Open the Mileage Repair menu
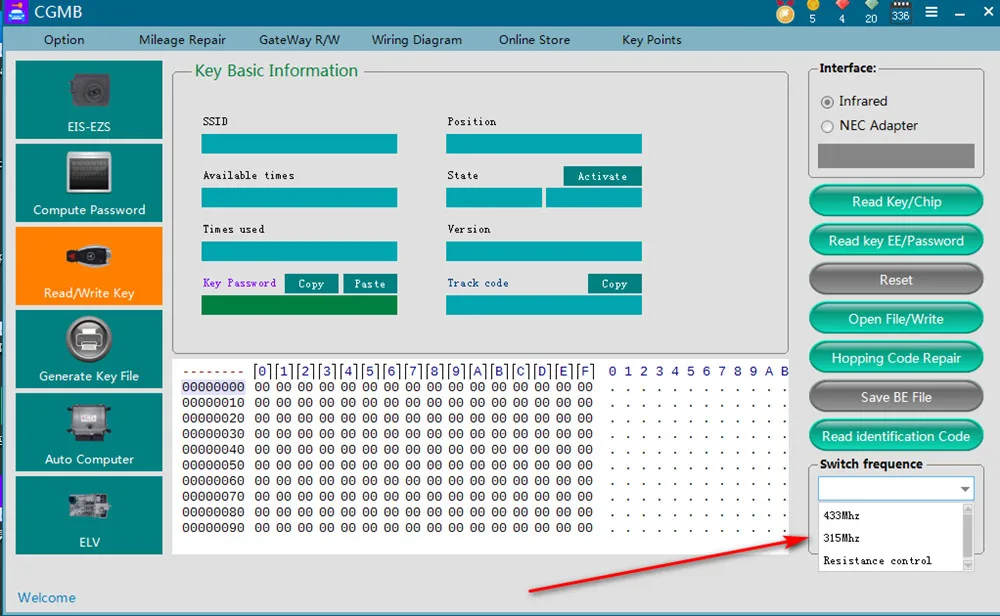This screenshot has width=1000, height=616. point(182,40)
